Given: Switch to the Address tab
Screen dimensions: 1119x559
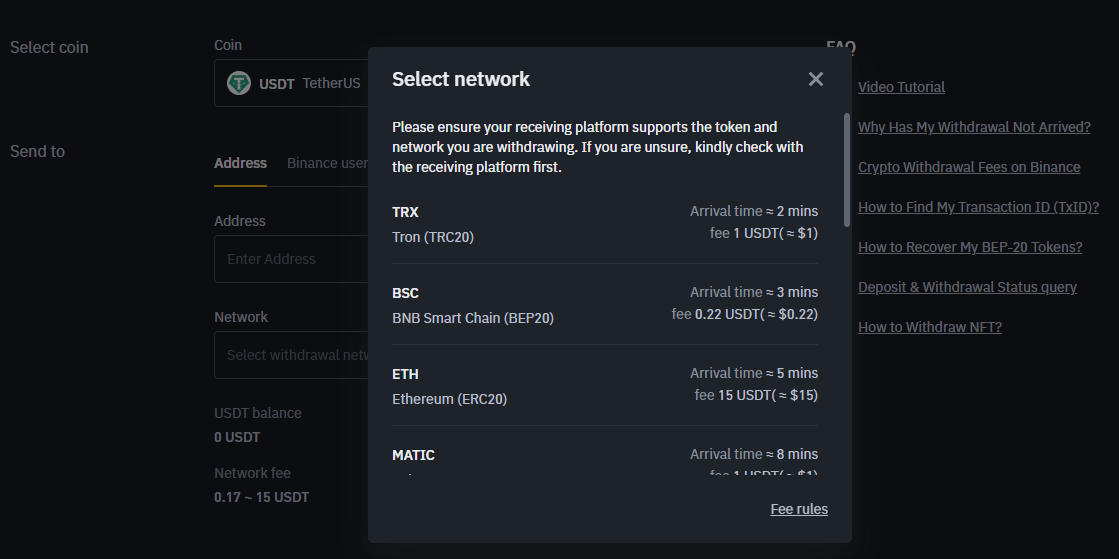Looking at the screenshot, I should (240, 163).
